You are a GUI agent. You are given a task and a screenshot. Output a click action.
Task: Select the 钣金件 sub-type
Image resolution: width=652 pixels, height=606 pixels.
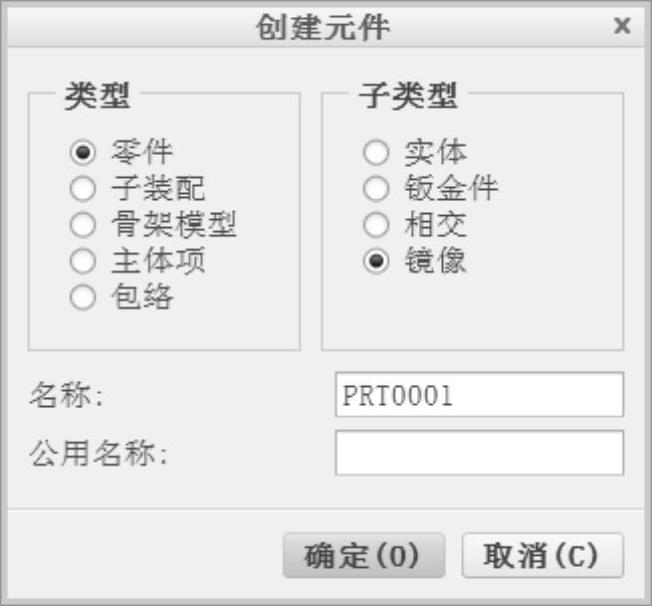[376, 189]
